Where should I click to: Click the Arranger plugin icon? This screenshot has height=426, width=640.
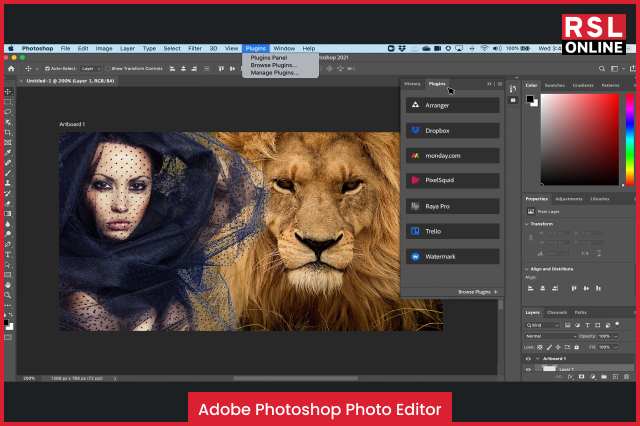tap(415, 105)
